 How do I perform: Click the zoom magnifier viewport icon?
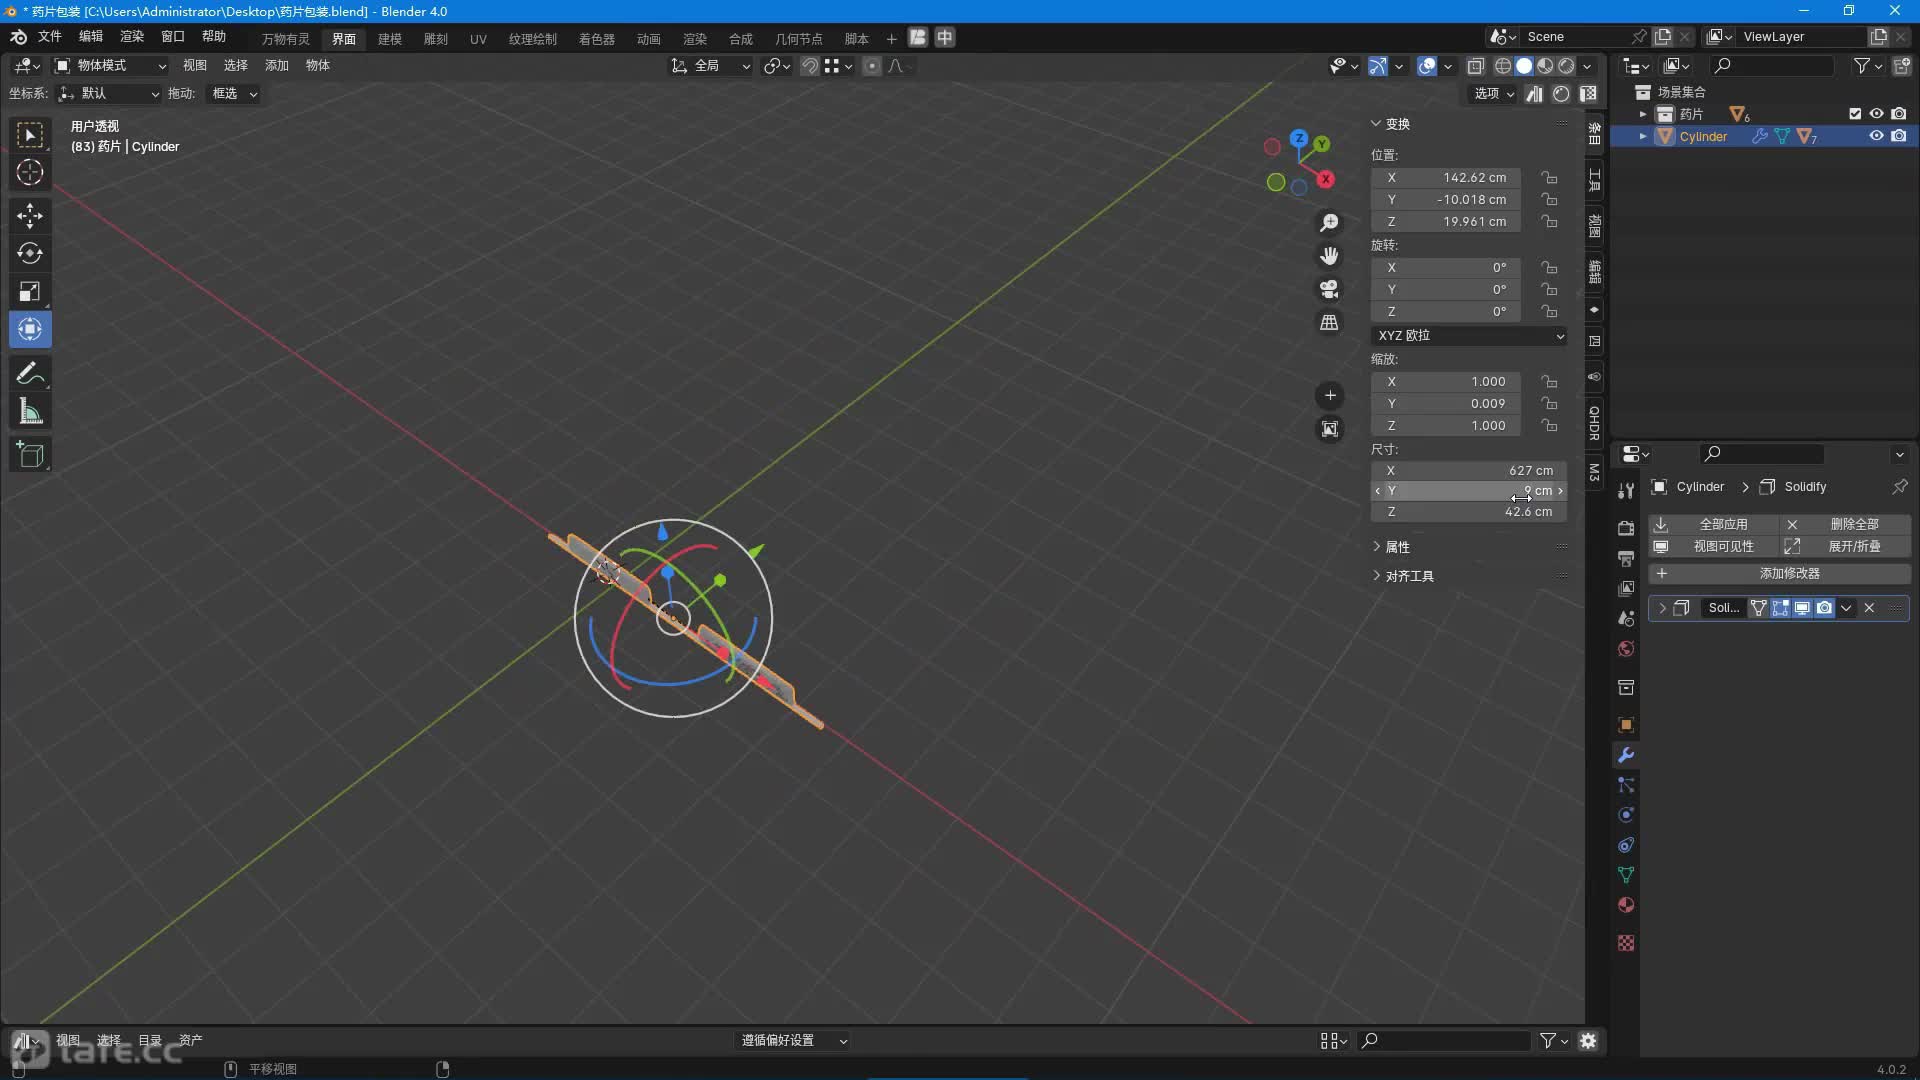pos(1329,222)
